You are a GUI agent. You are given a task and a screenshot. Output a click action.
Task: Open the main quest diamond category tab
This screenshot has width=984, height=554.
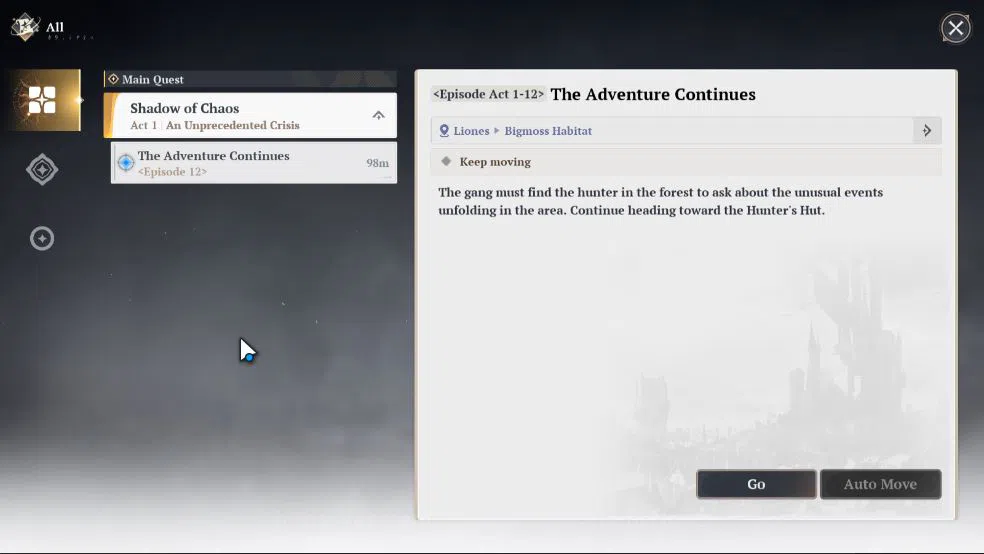42,169
